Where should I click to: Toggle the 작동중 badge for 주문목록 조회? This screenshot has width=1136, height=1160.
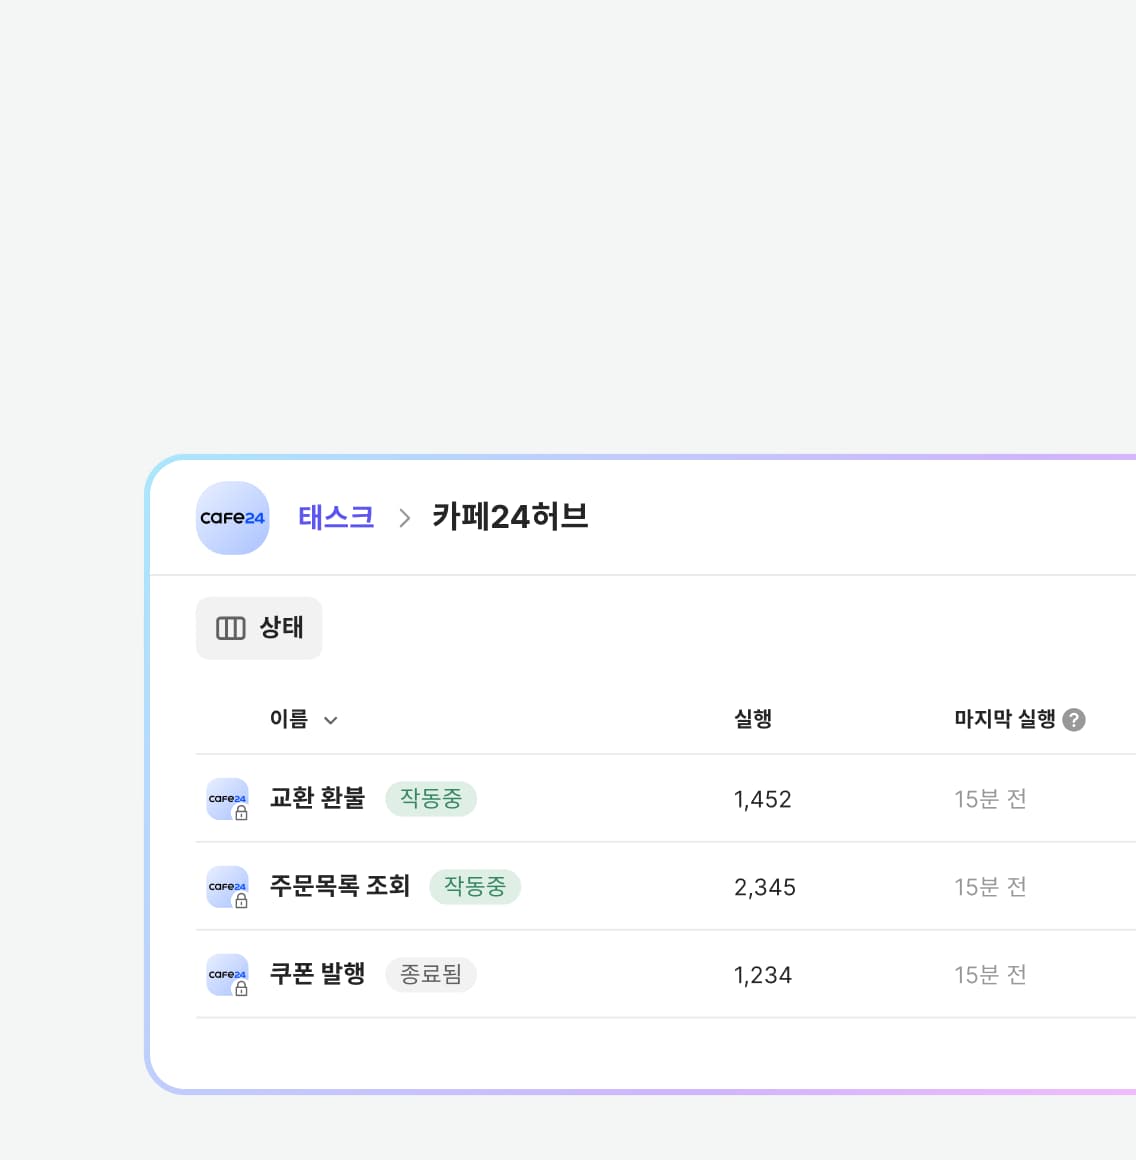point(475,887)
